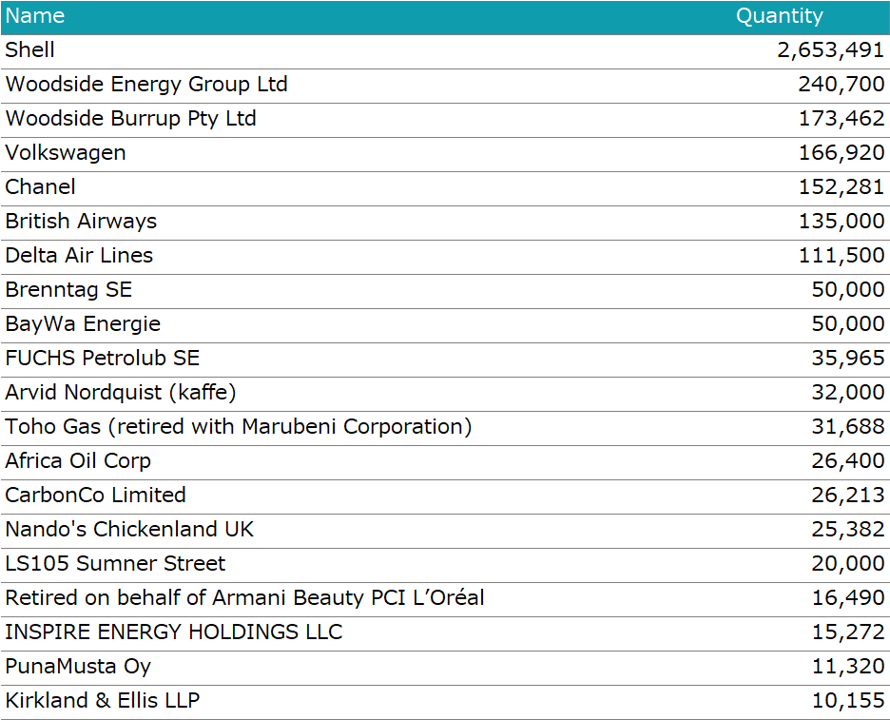Viewport: 890px width, 720px height.
Task: Select INSPIRE ENERGY HOLDINGS LLC row
Action: (x=174, y=632)
